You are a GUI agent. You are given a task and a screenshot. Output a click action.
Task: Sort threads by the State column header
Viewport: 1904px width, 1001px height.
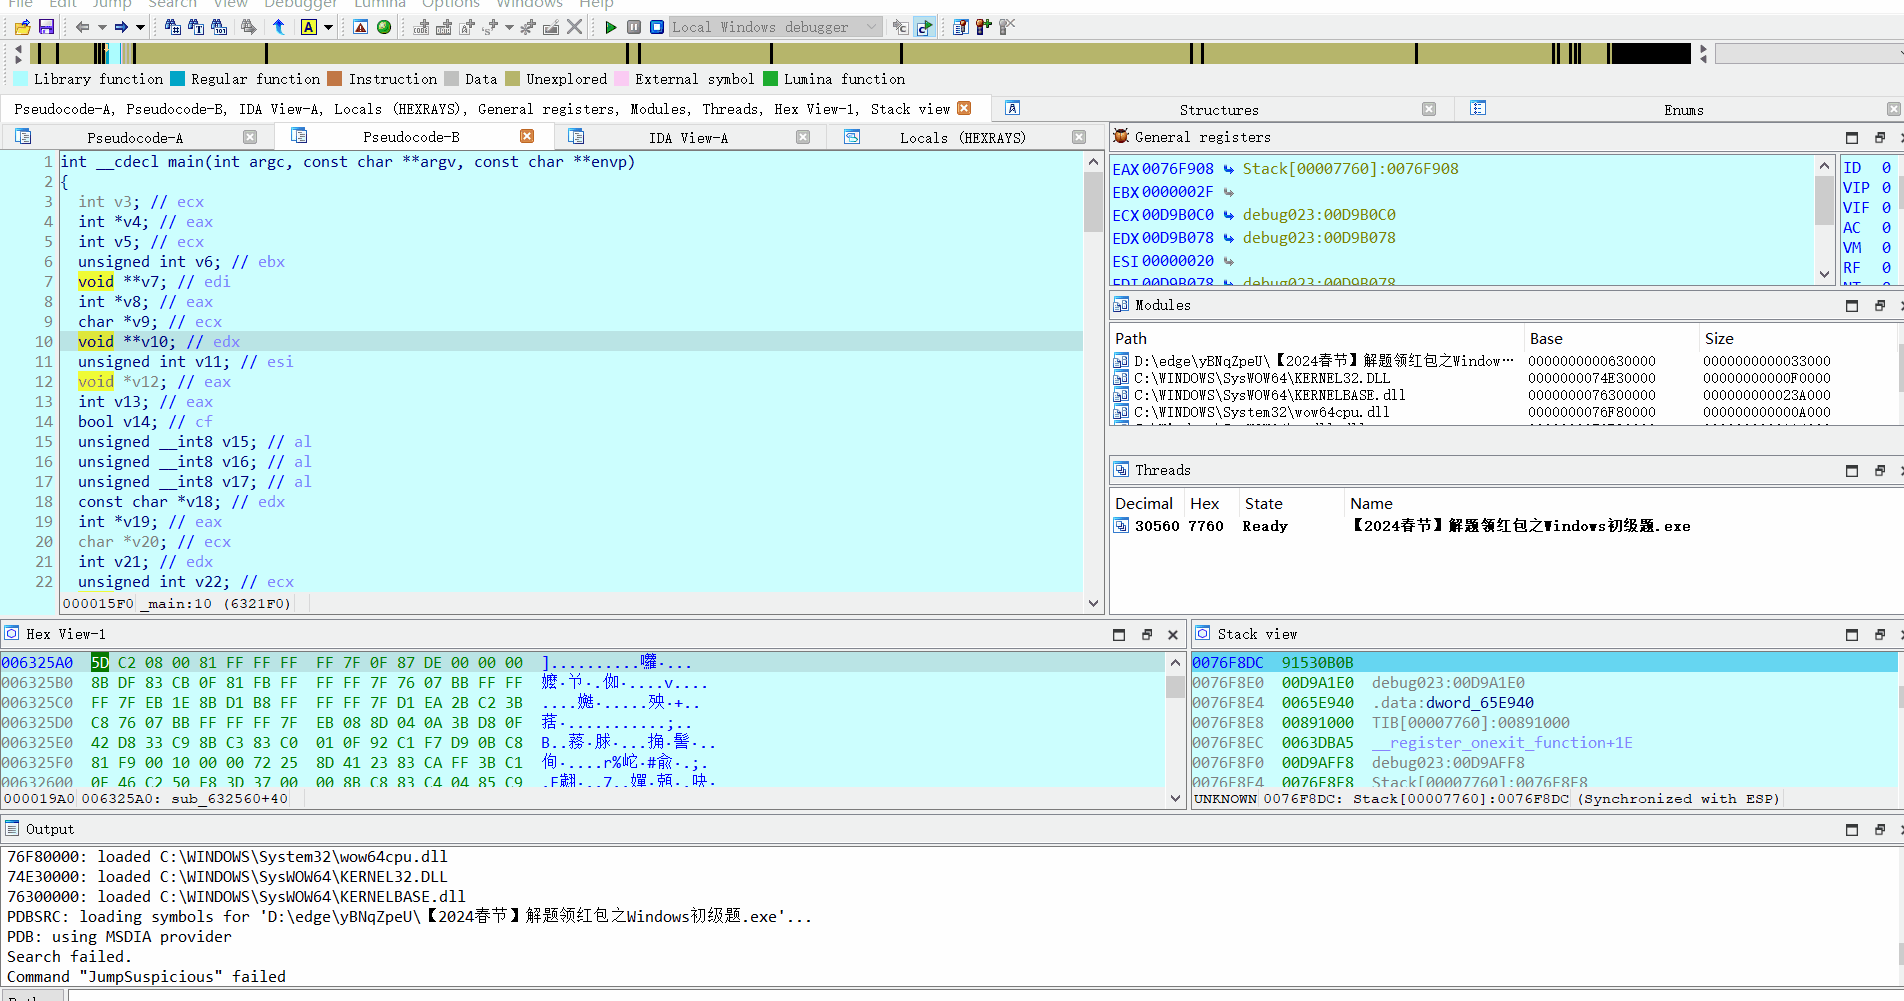[x=1290, y=503]
